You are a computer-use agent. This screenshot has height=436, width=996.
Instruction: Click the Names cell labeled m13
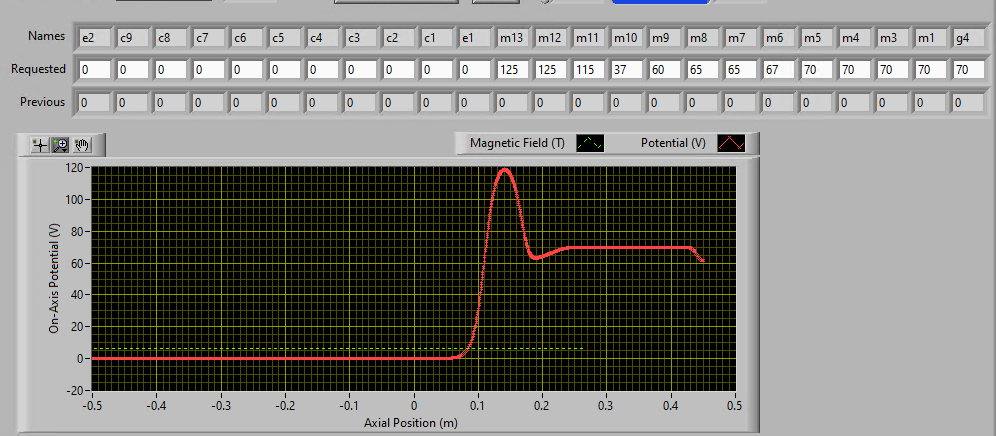click(x=513, y=38)
